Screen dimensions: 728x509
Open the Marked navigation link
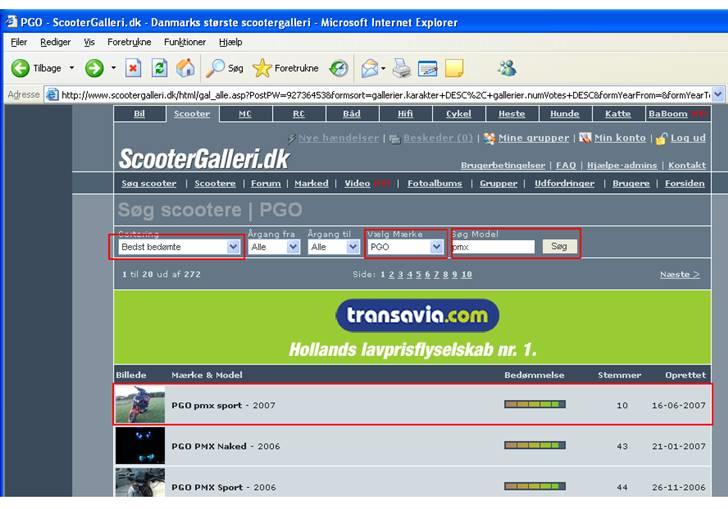click(311, 183)
